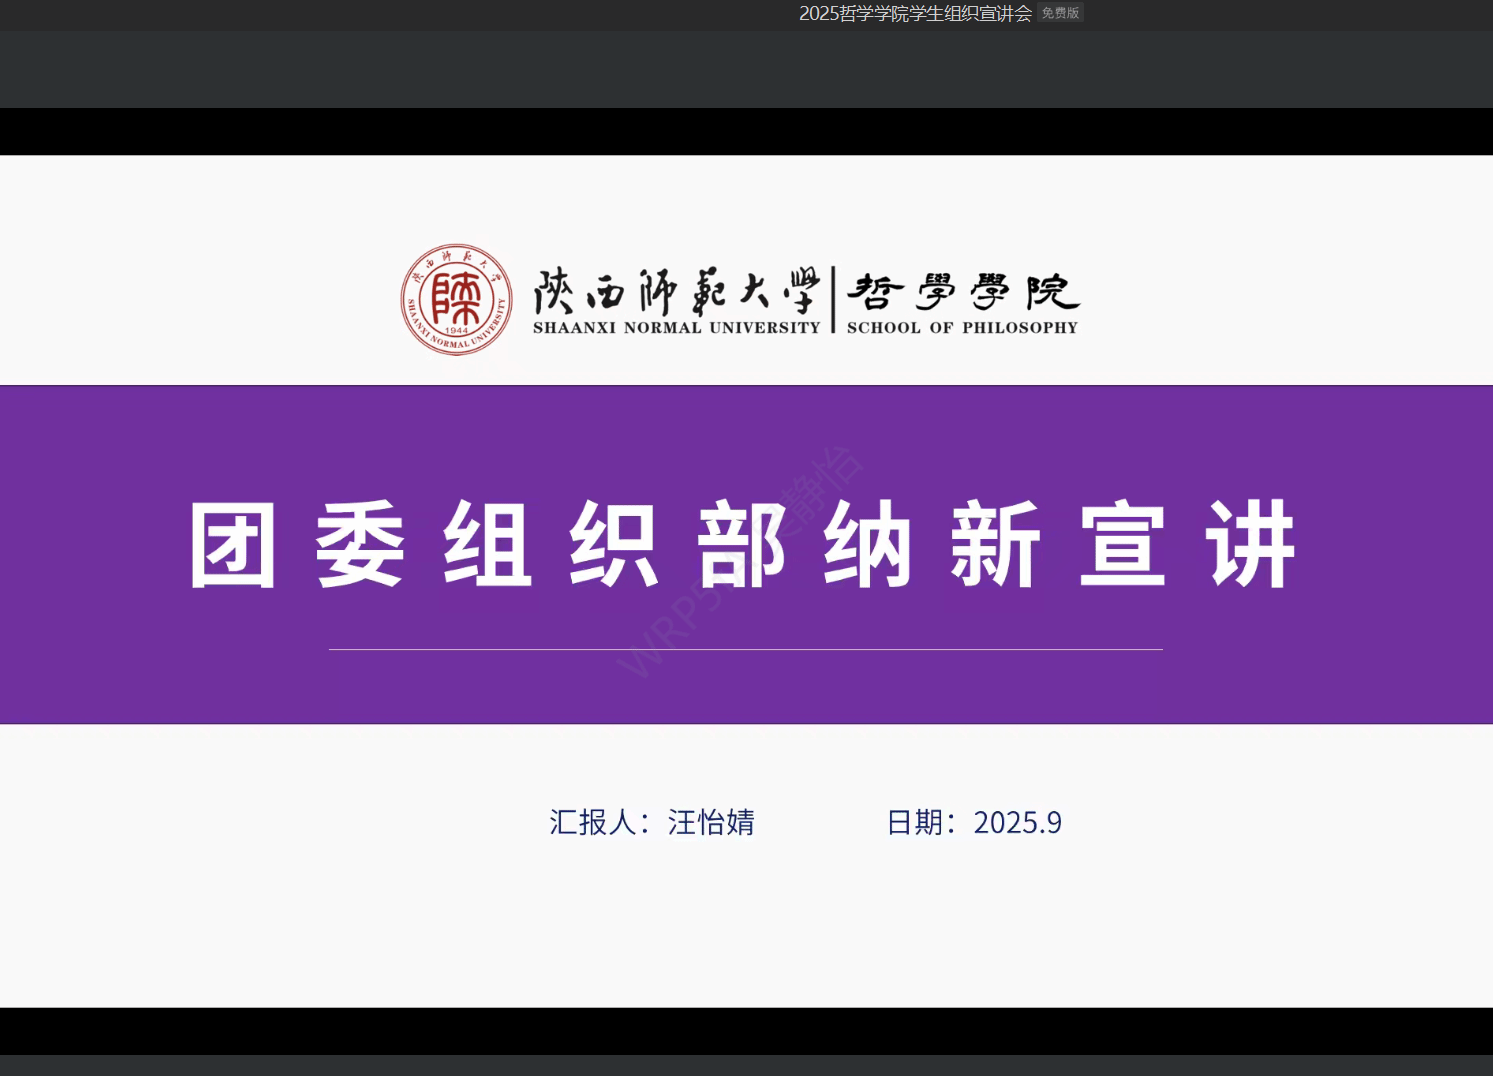This screenshot has height=1076, width=1496.
Task: Click the 免费版 badge beside the title
Action: click(x=1060, y=13)
